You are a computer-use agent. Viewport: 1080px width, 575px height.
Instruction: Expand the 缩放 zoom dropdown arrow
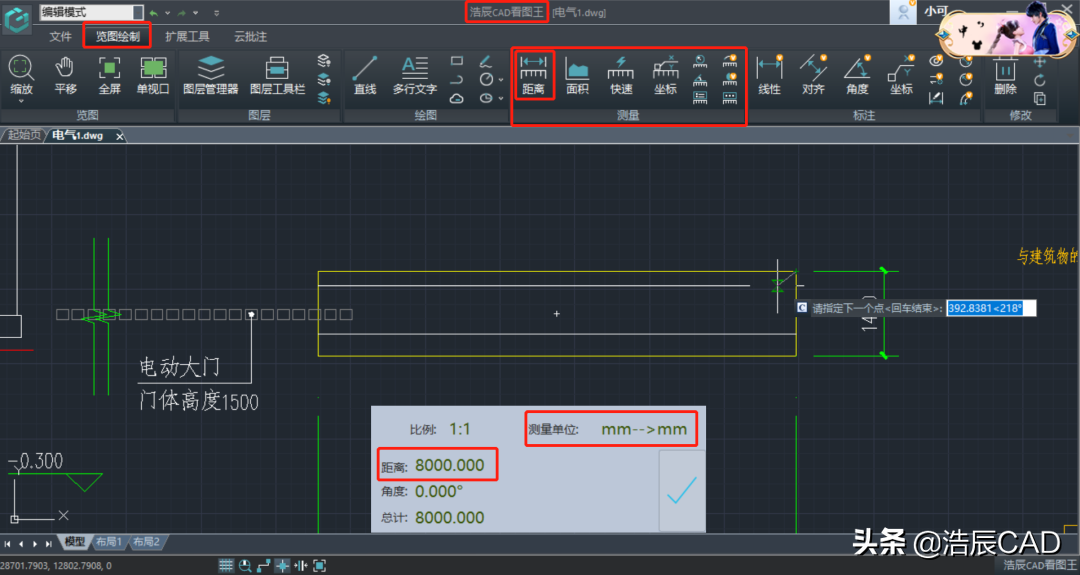pyautogui.click(x=21, y=101)
